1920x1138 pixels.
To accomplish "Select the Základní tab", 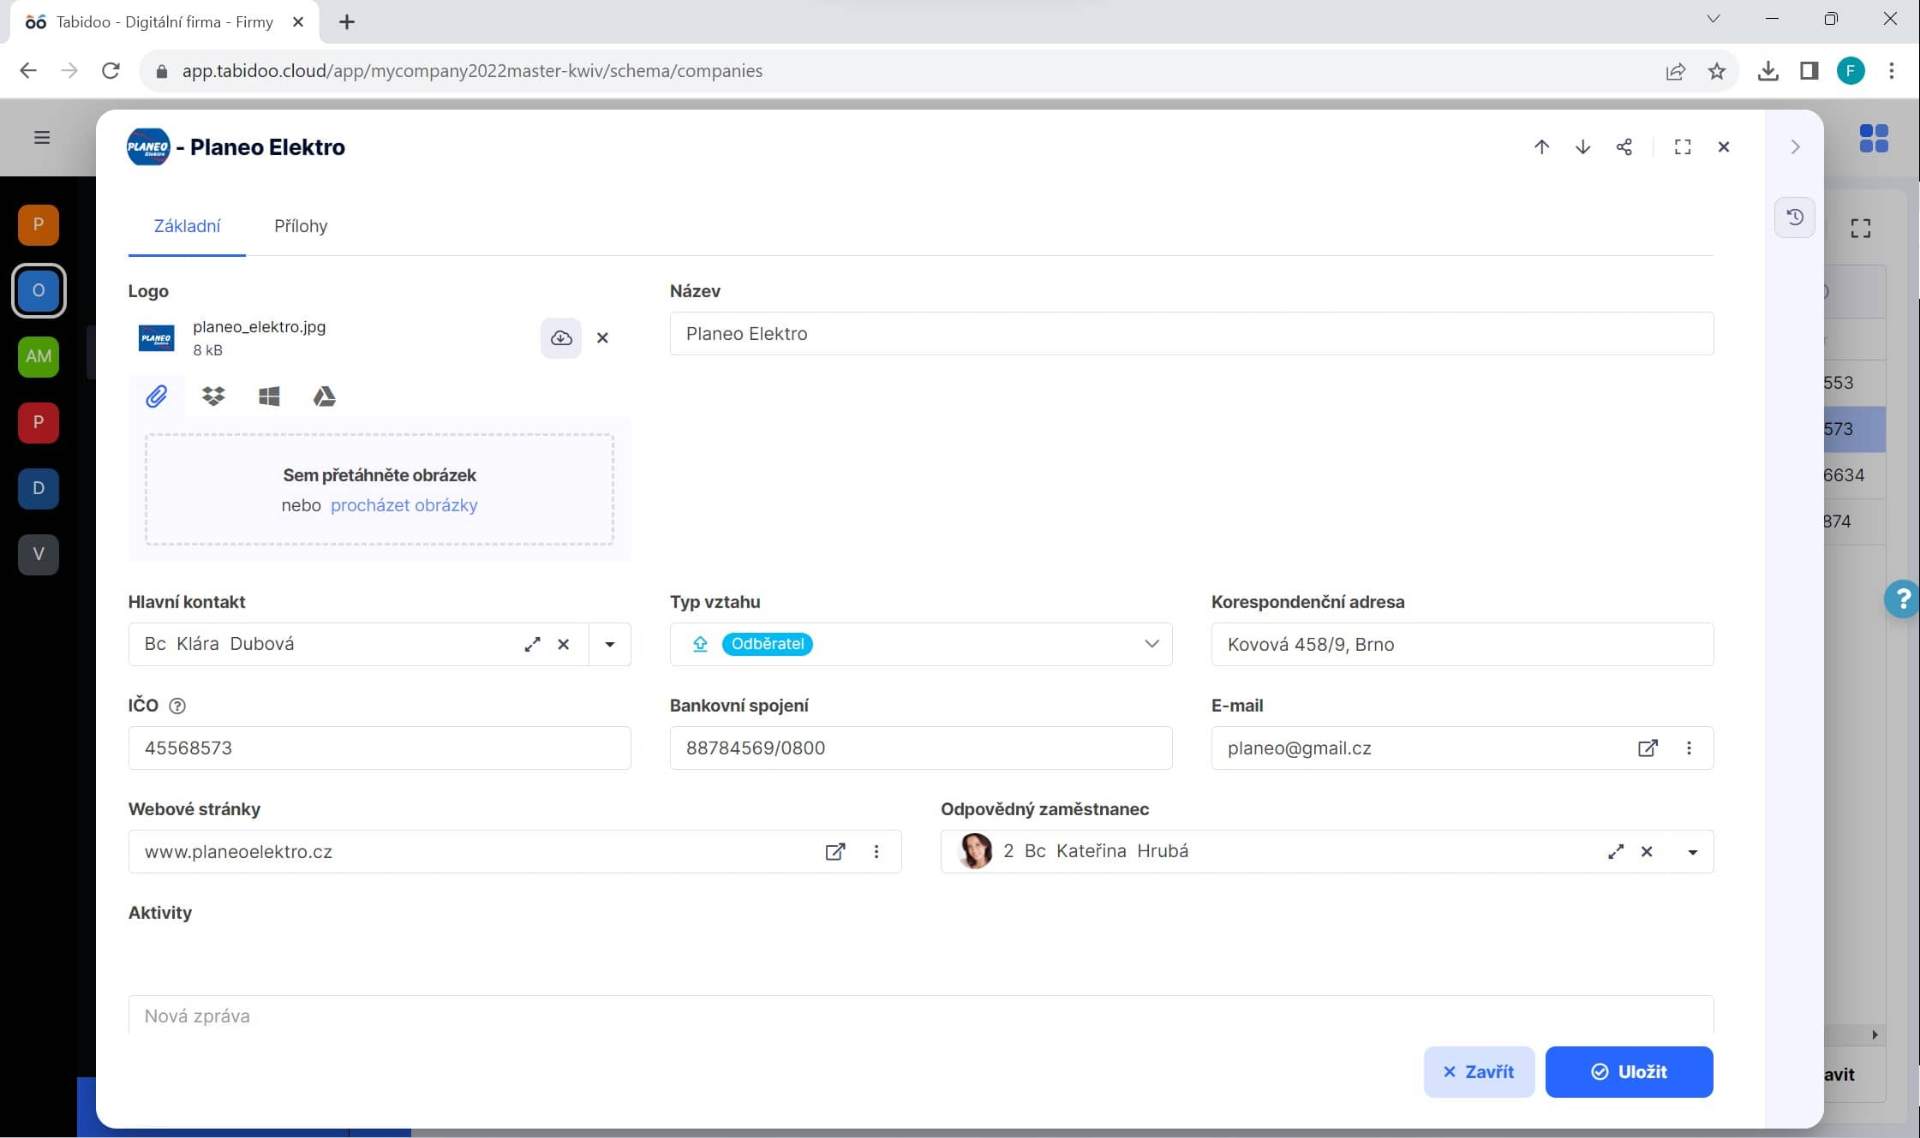I will 186,226.
